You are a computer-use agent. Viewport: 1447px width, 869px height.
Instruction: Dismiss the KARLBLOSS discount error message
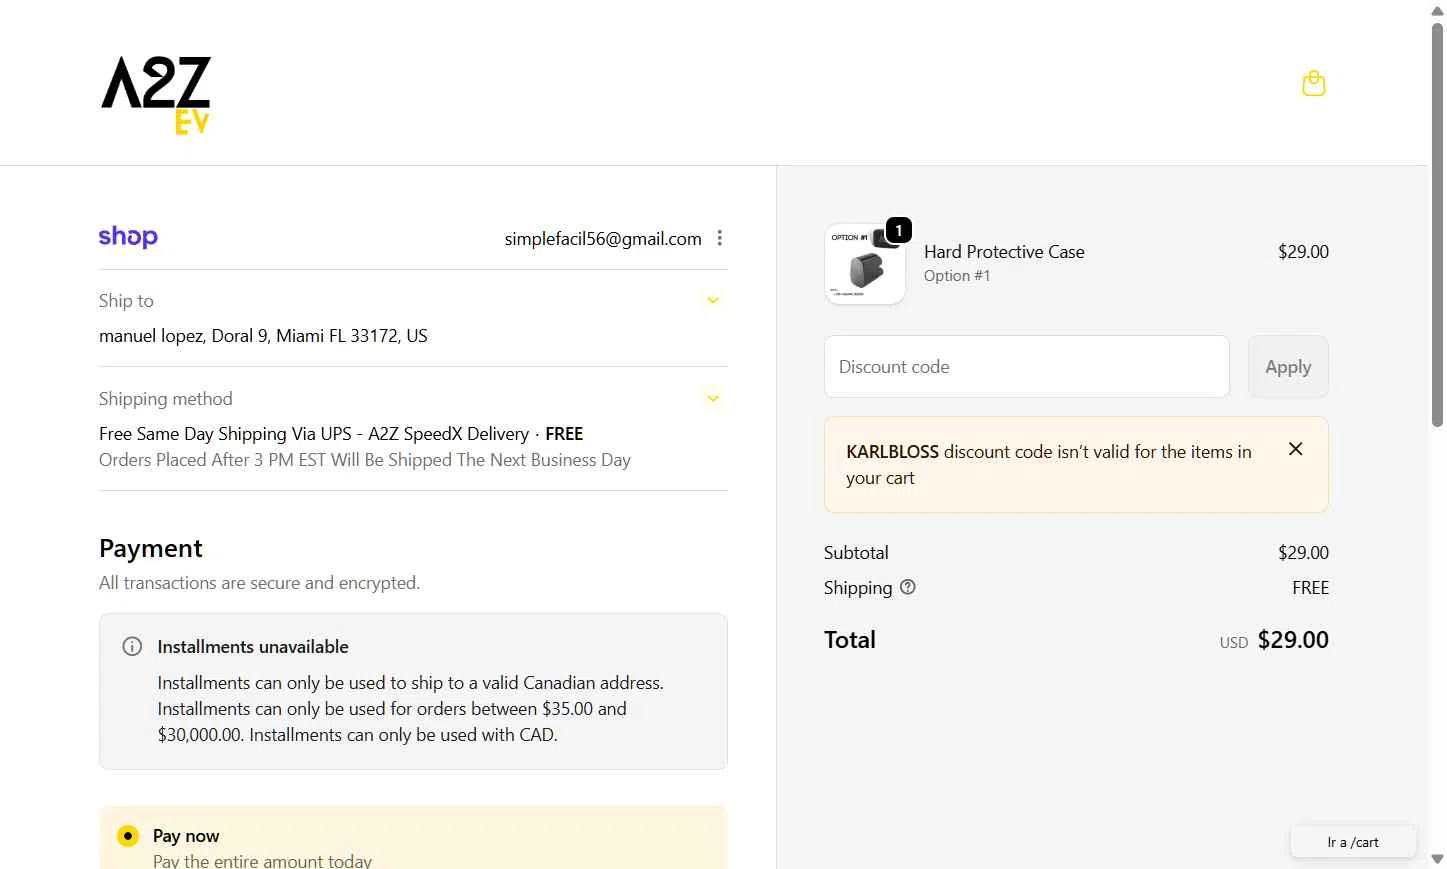[x=1295, y=449]
